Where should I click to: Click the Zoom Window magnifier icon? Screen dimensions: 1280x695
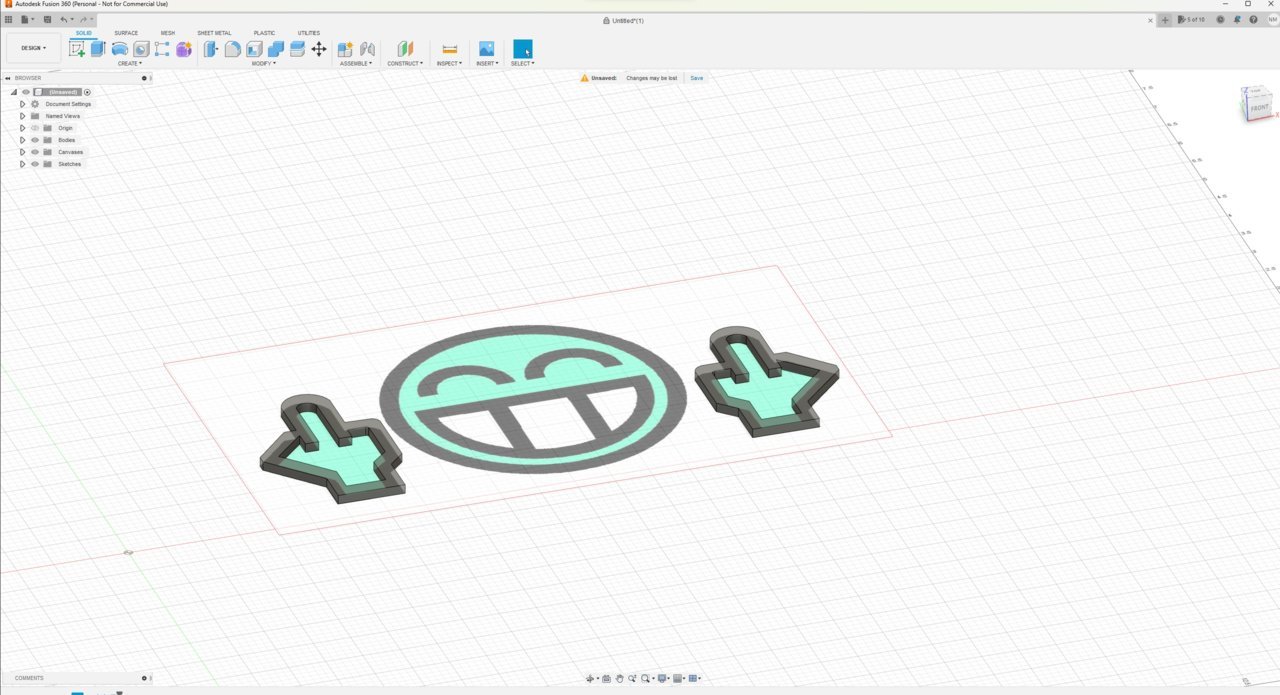[x=647, y=678]
